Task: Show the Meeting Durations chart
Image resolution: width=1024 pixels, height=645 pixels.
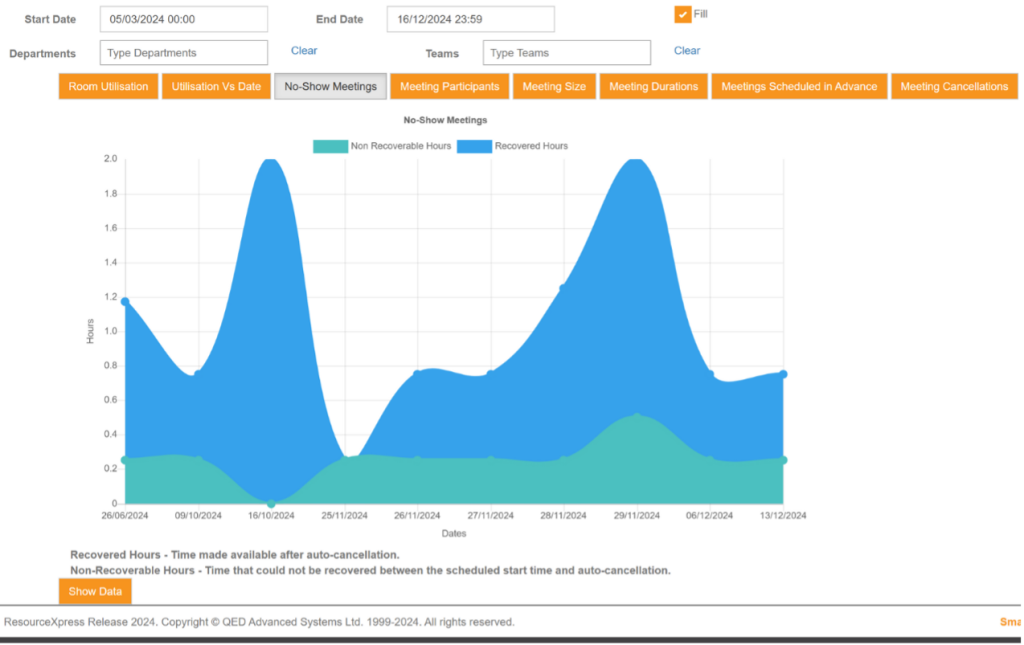Action: [653, 87]
